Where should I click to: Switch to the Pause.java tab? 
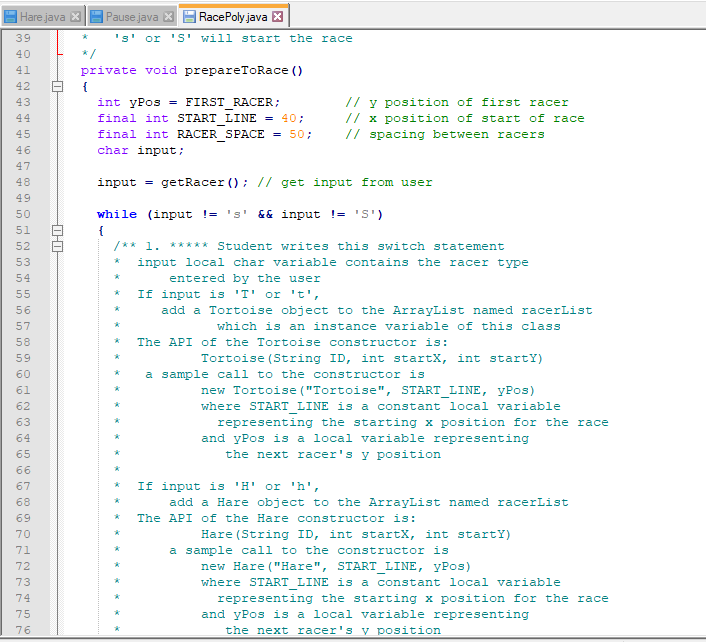tap(132, 17)
